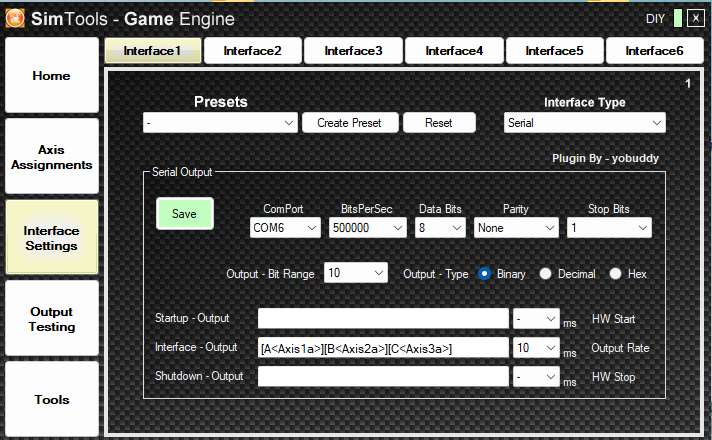Open the Presets dropdown
This screenshot has height=440, width=712.
(220, 123)
